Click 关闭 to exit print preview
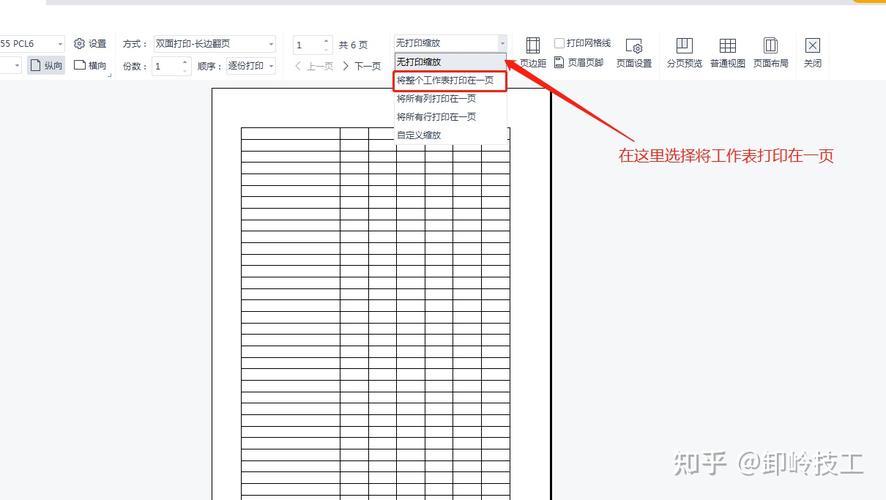Screen dimensions: 886x500 [x=813, y=53]
